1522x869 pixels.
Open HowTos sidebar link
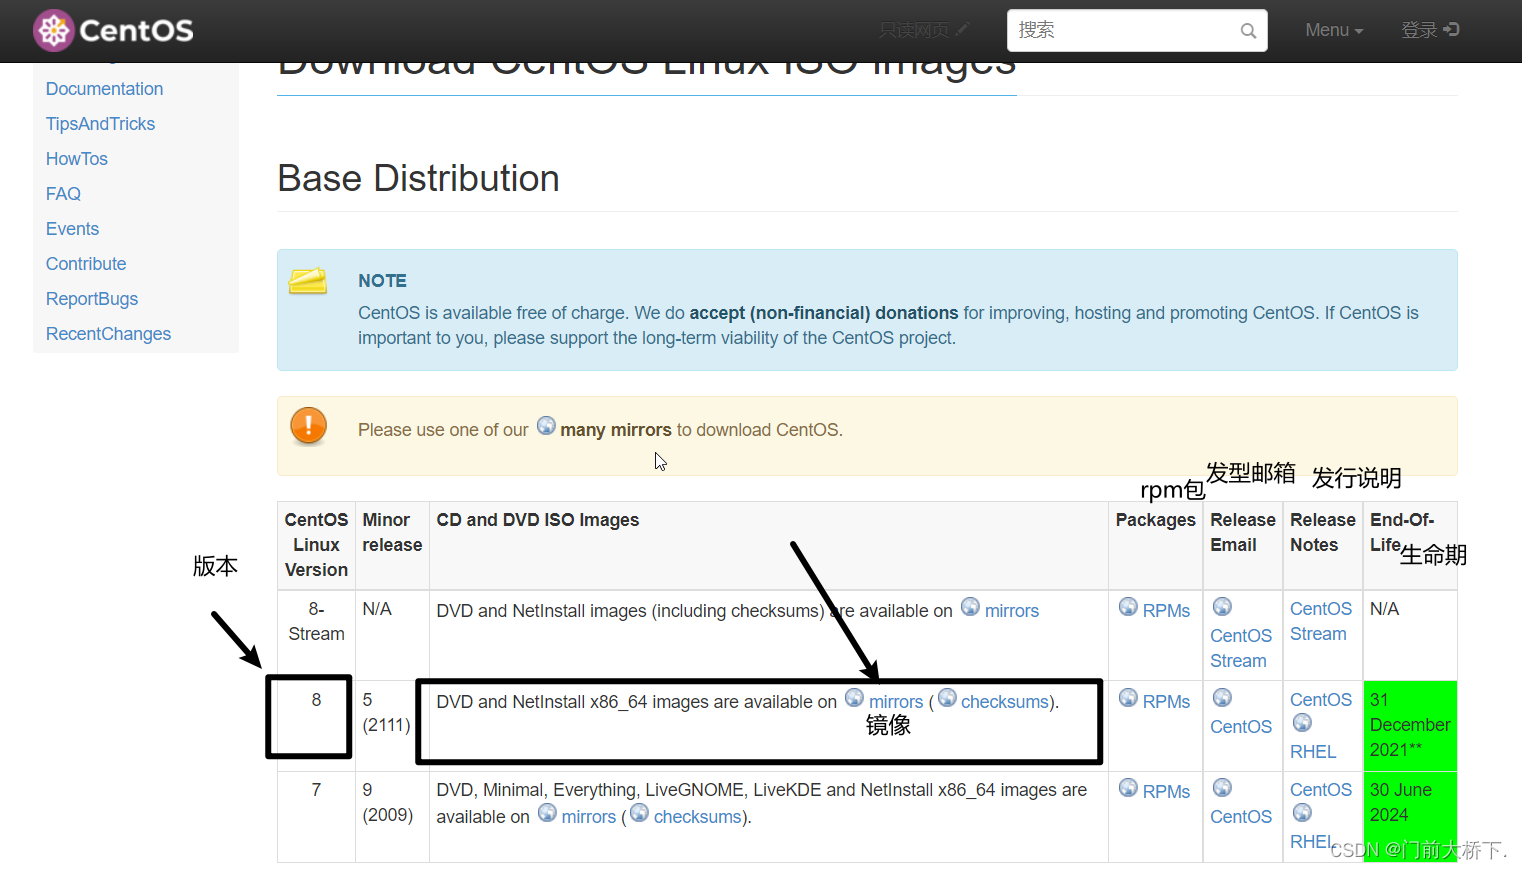76,159
